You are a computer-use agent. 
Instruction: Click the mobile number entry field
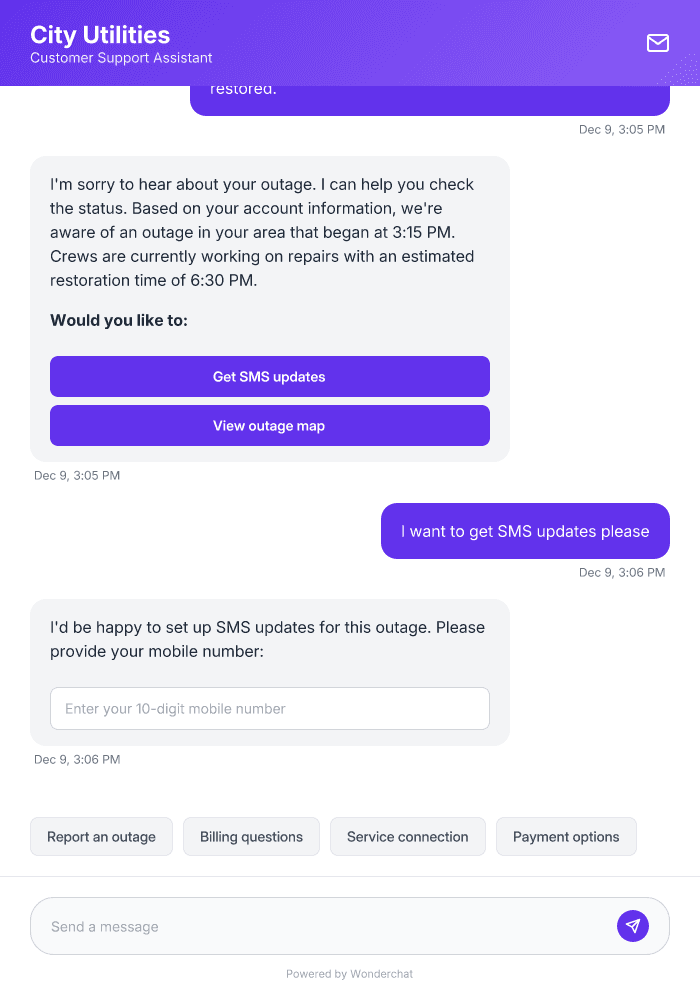(x=269, y=708)
